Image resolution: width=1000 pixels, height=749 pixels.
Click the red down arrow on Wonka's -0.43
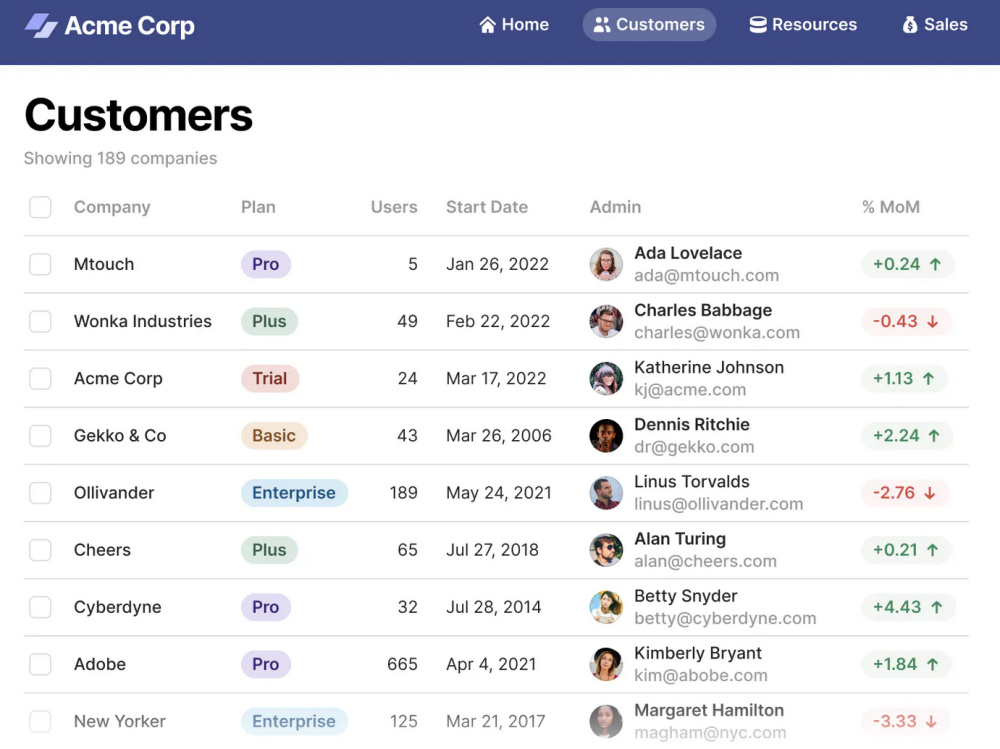point(931,322)
